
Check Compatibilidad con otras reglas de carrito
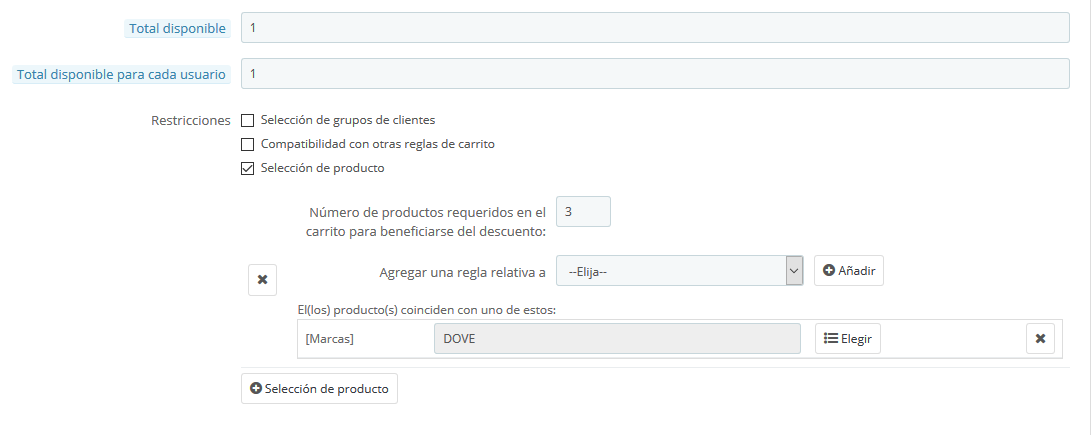248,144
